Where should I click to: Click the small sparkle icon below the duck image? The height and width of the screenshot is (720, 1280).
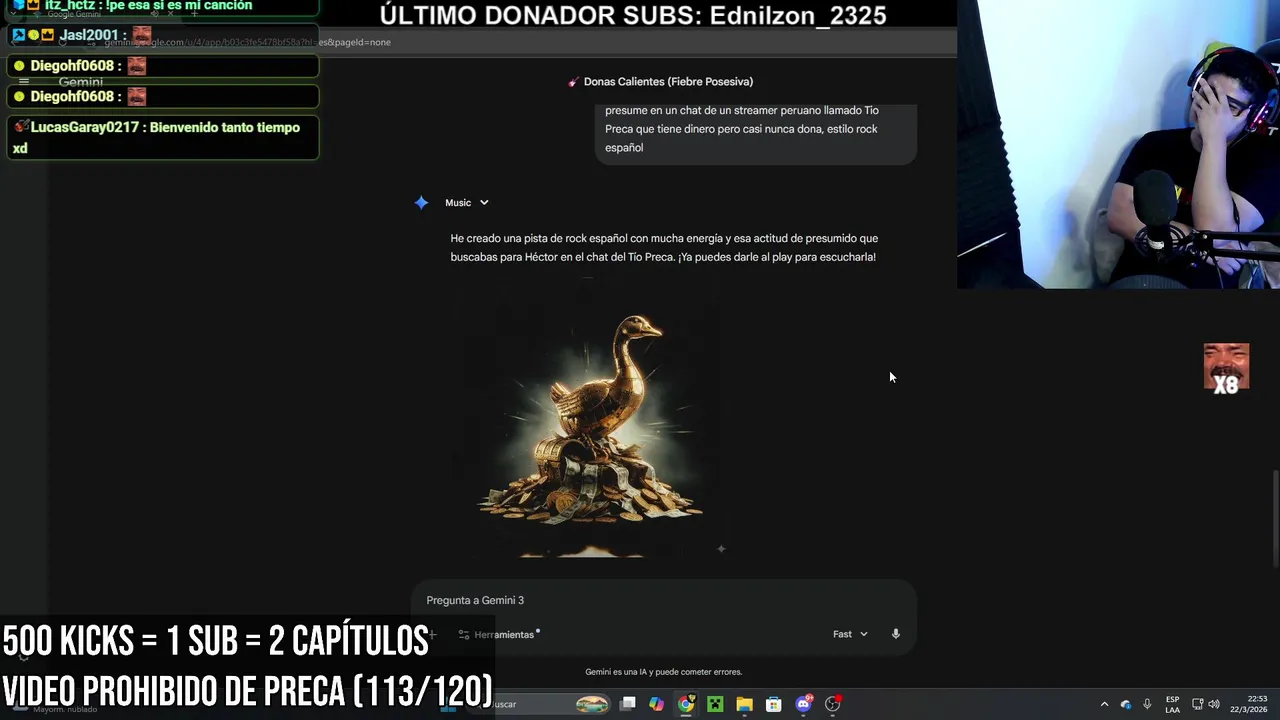pyautogui.click(x=721, y=548)
